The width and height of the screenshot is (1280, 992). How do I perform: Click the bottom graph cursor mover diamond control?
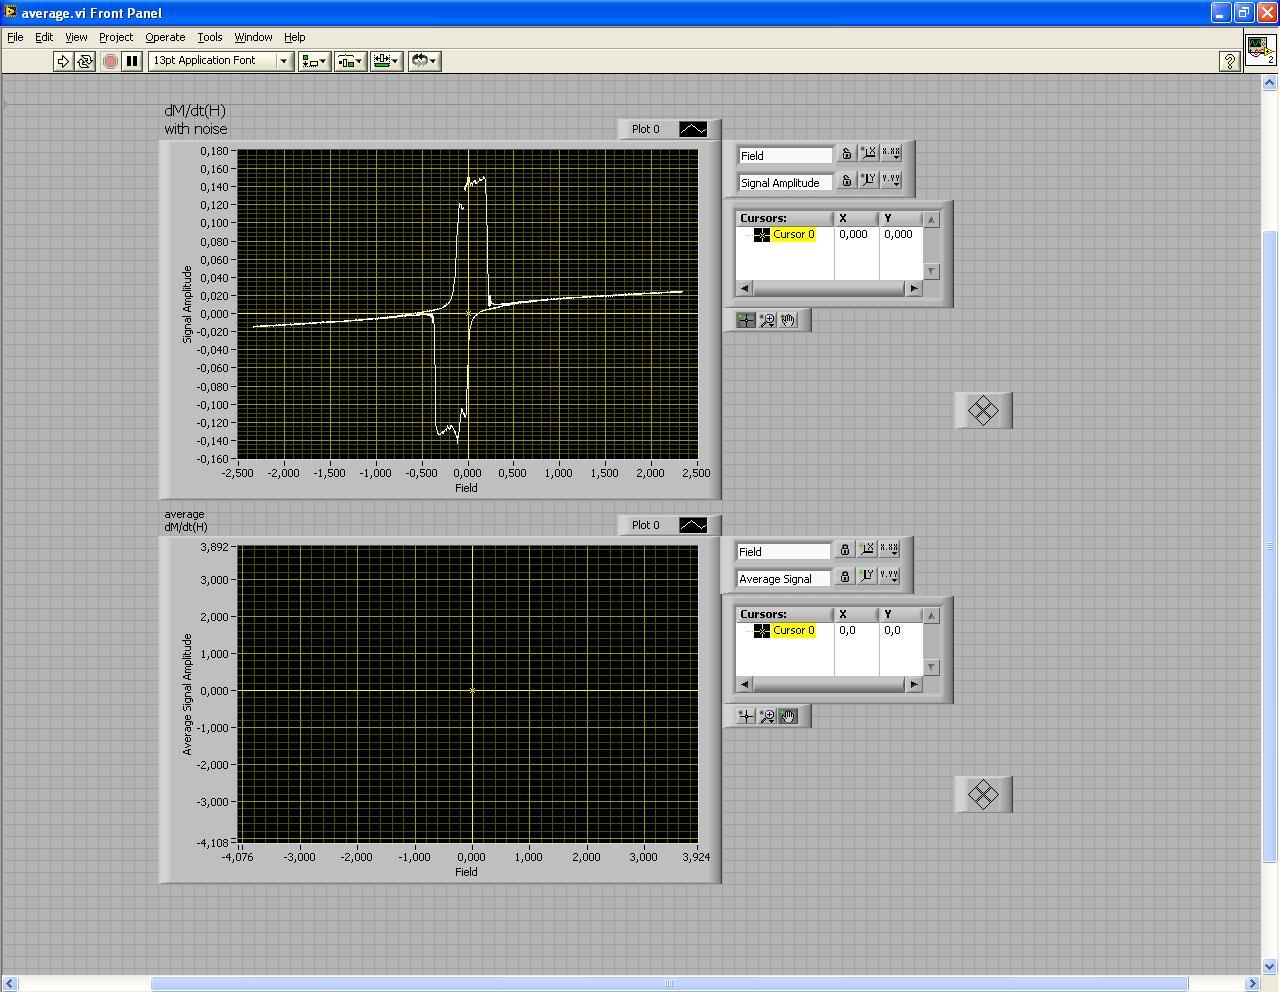coord(983,795)
